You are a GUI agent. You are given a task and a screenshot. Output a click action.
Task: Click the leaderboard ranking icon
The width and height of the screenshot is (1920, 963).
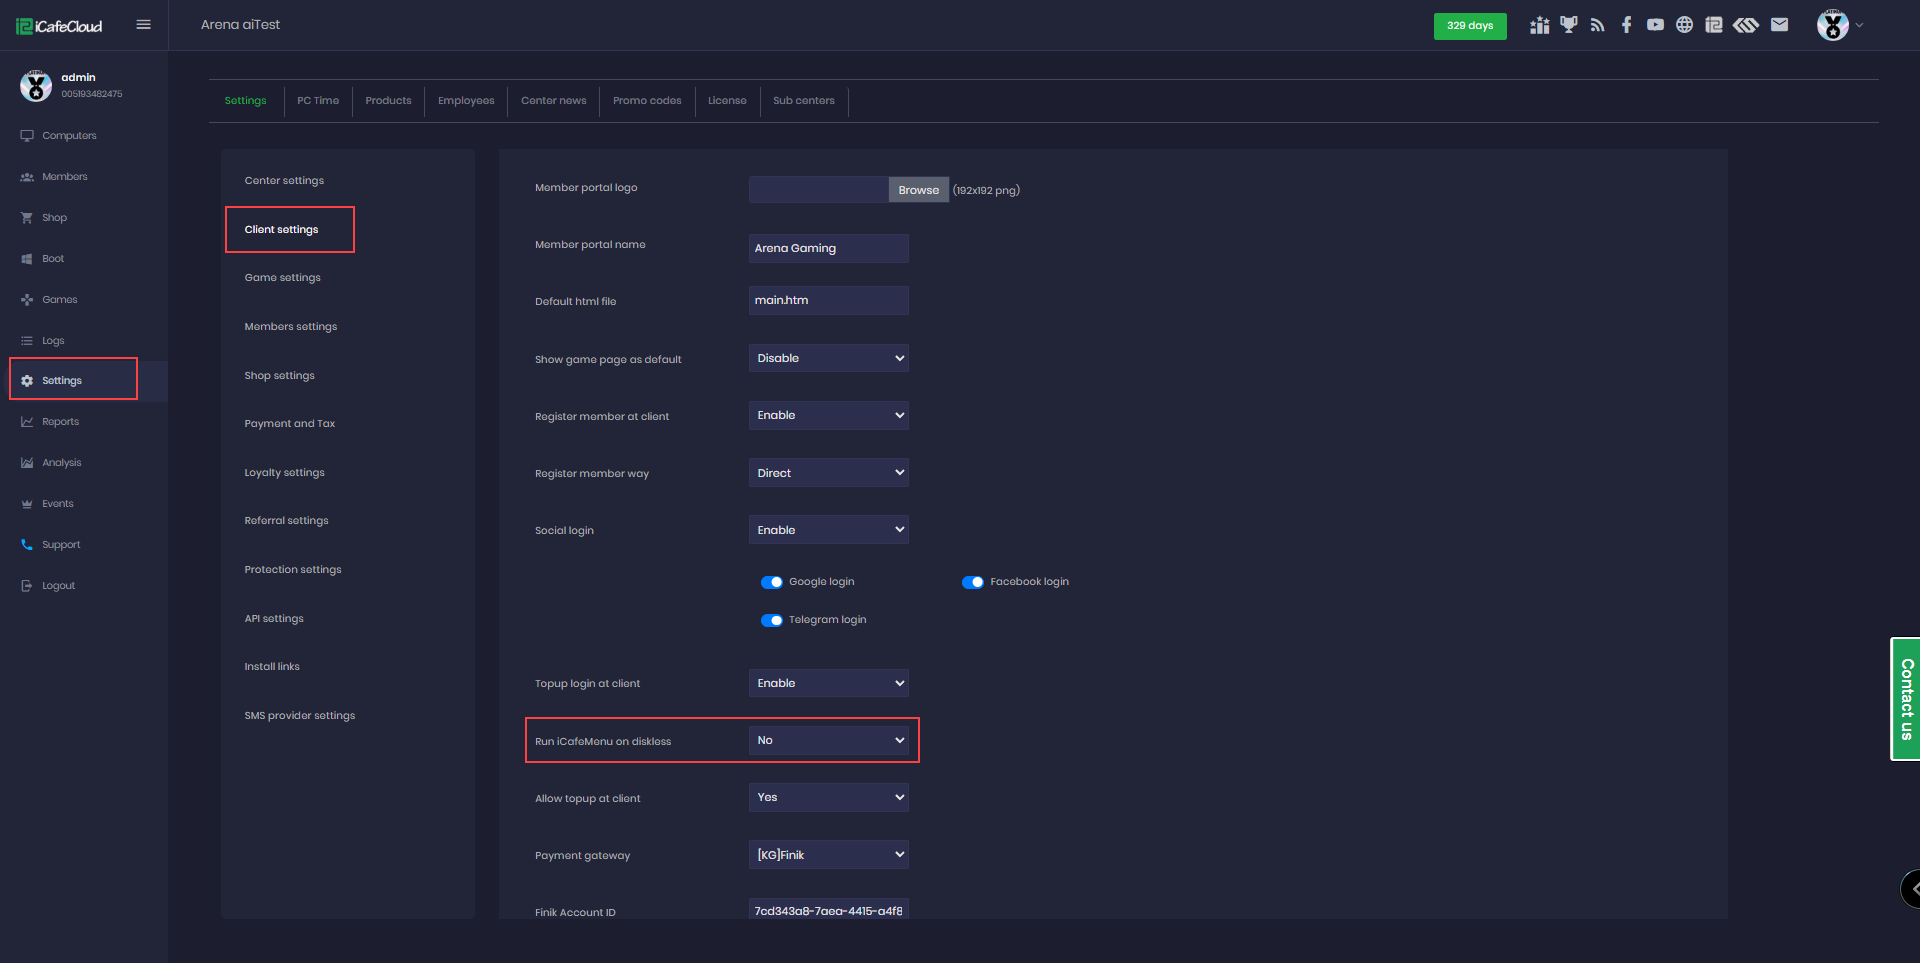pyautogui.click(x=1539, y=25)
